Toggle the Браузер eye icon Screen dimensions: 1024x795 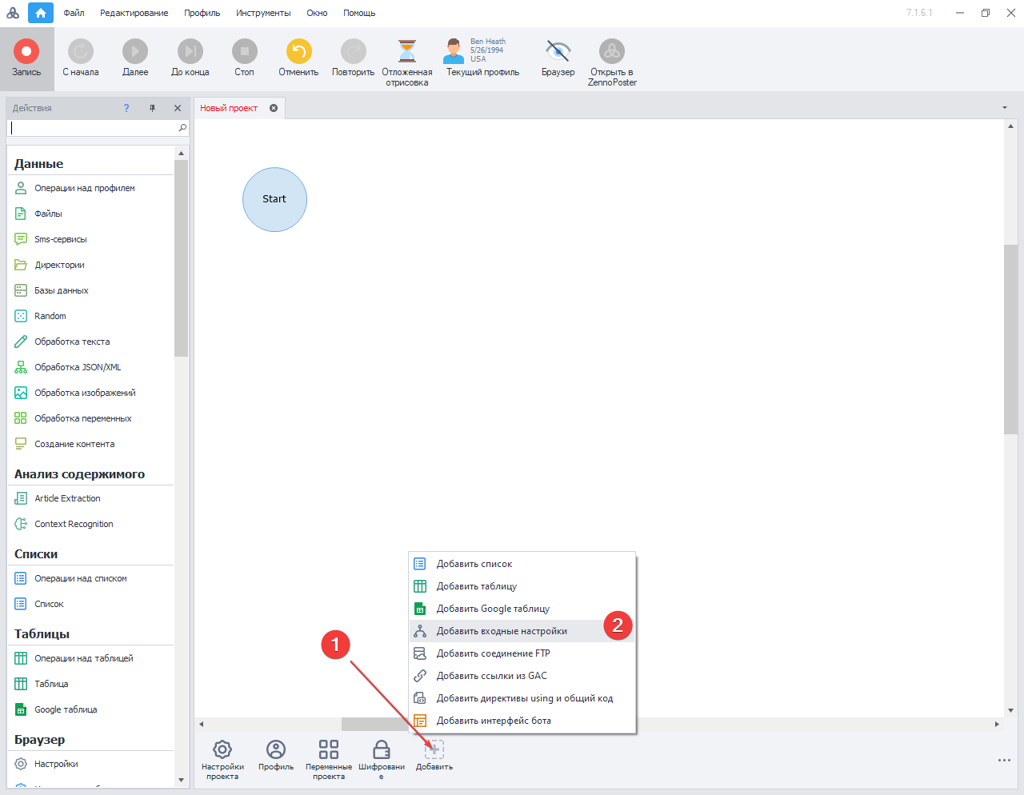(558, 51)
